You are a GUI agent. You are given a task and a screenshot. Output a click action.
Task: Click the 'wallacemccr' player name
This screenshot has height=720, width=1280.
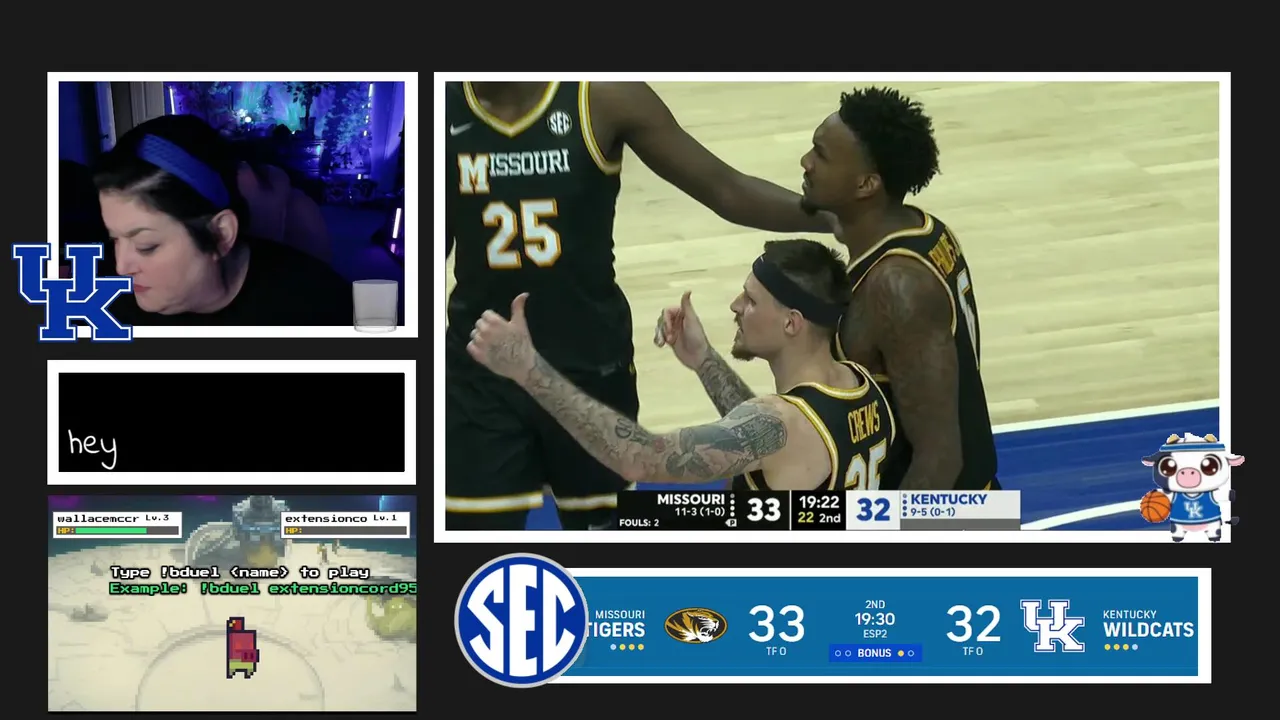tap(98, 518)
